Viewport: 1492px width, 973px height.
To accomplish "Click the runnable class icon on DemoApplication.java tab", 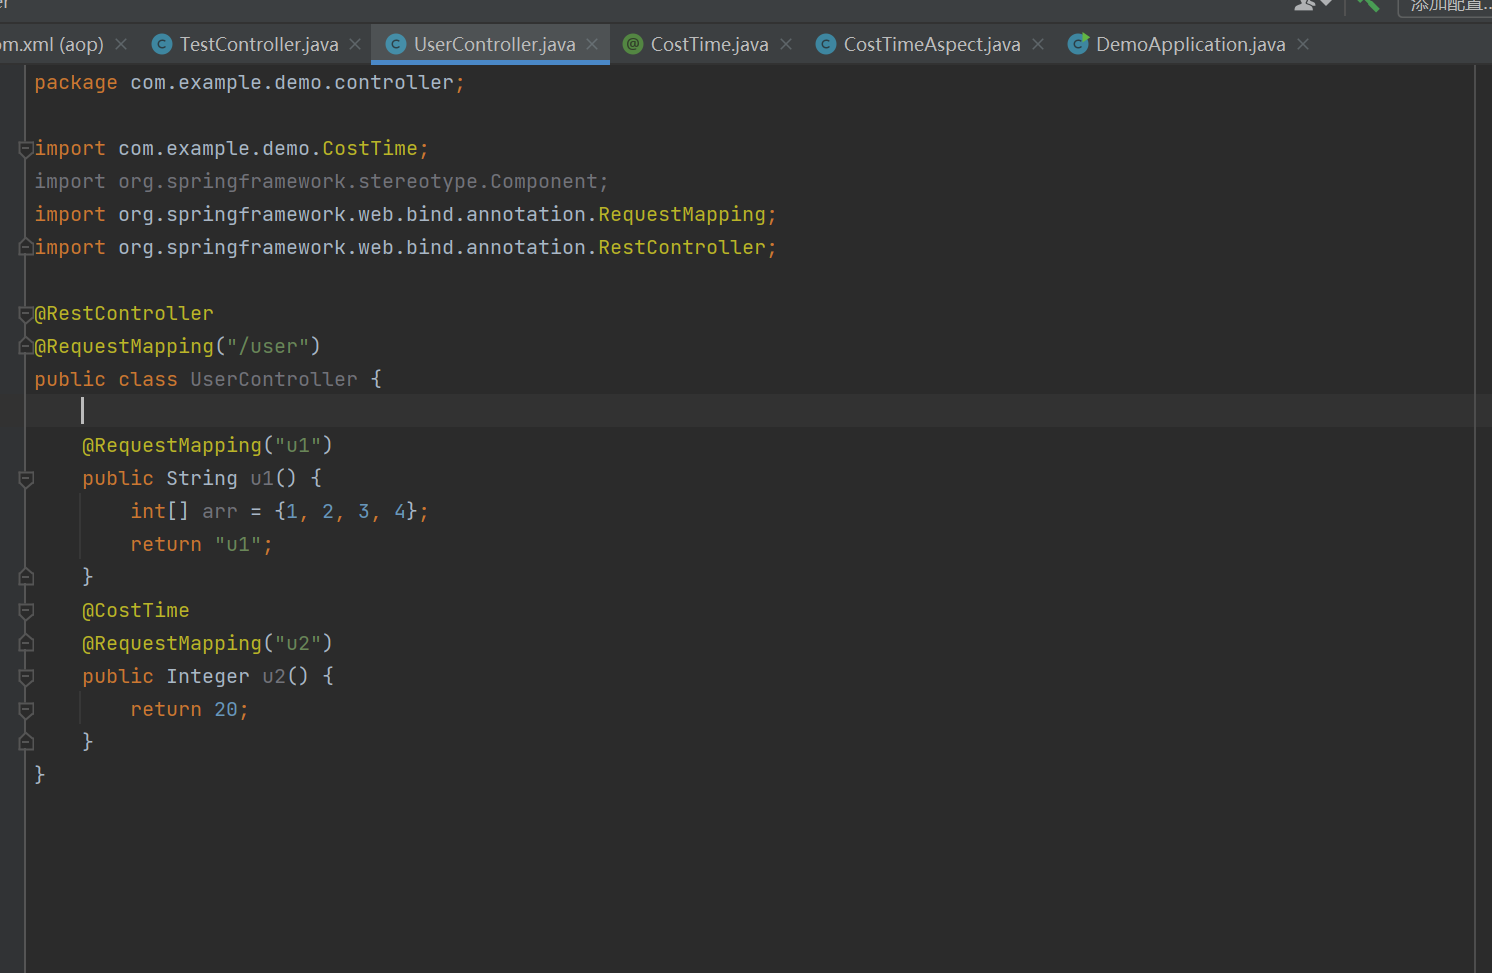I will coord(1078,44).
